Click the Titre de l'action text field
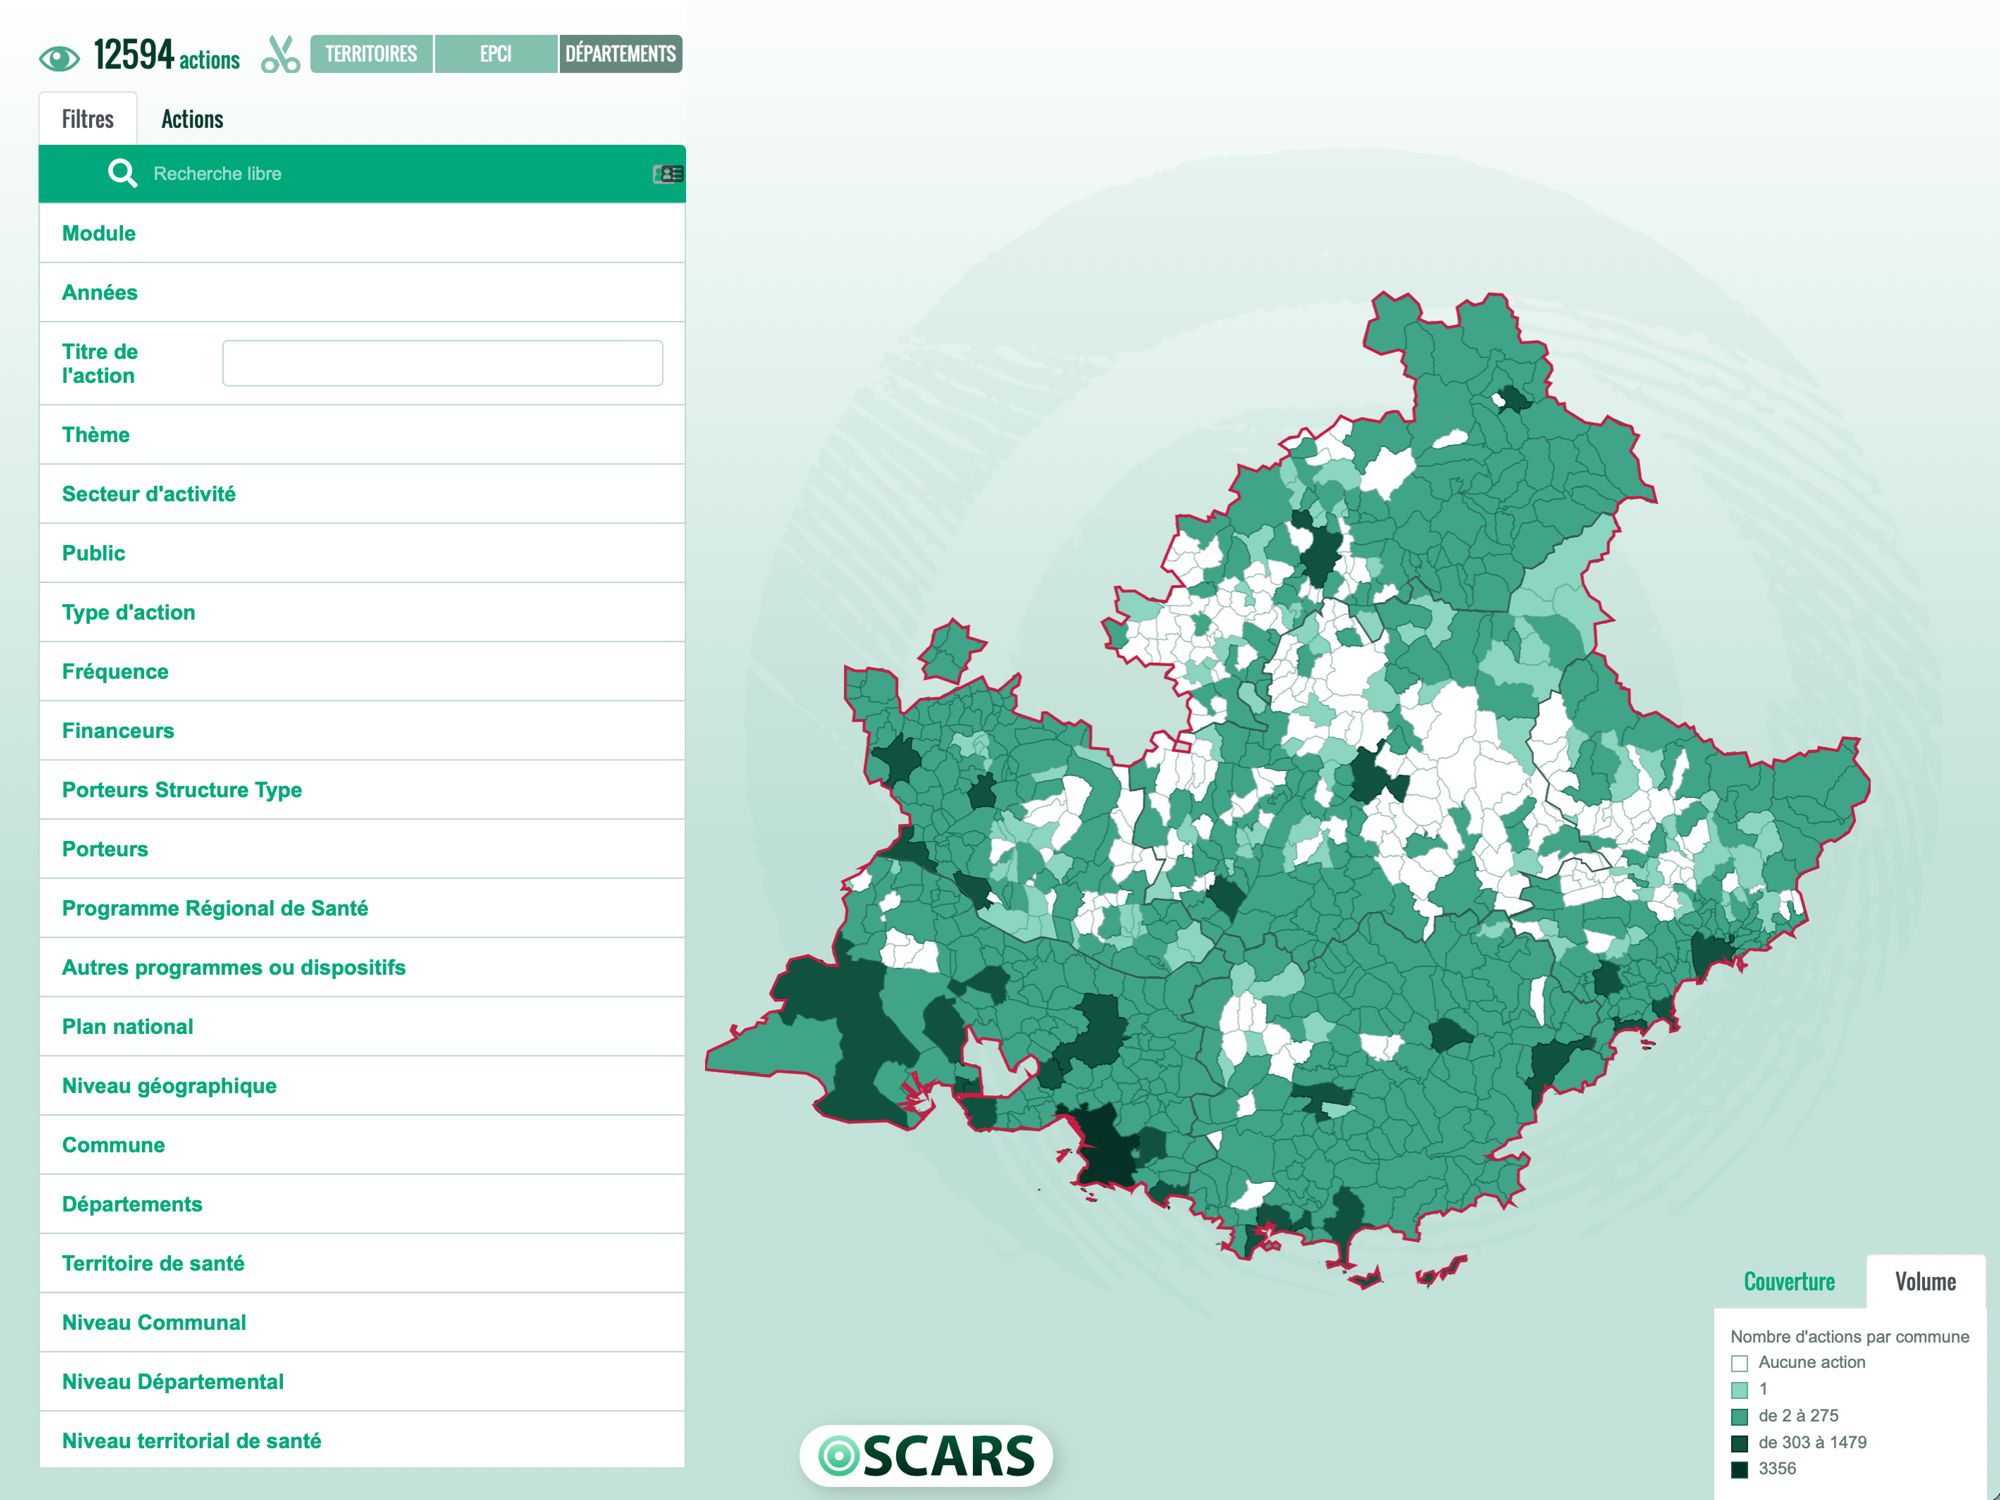Screen dimensions: 2000x1500 (x=442, y=363)
